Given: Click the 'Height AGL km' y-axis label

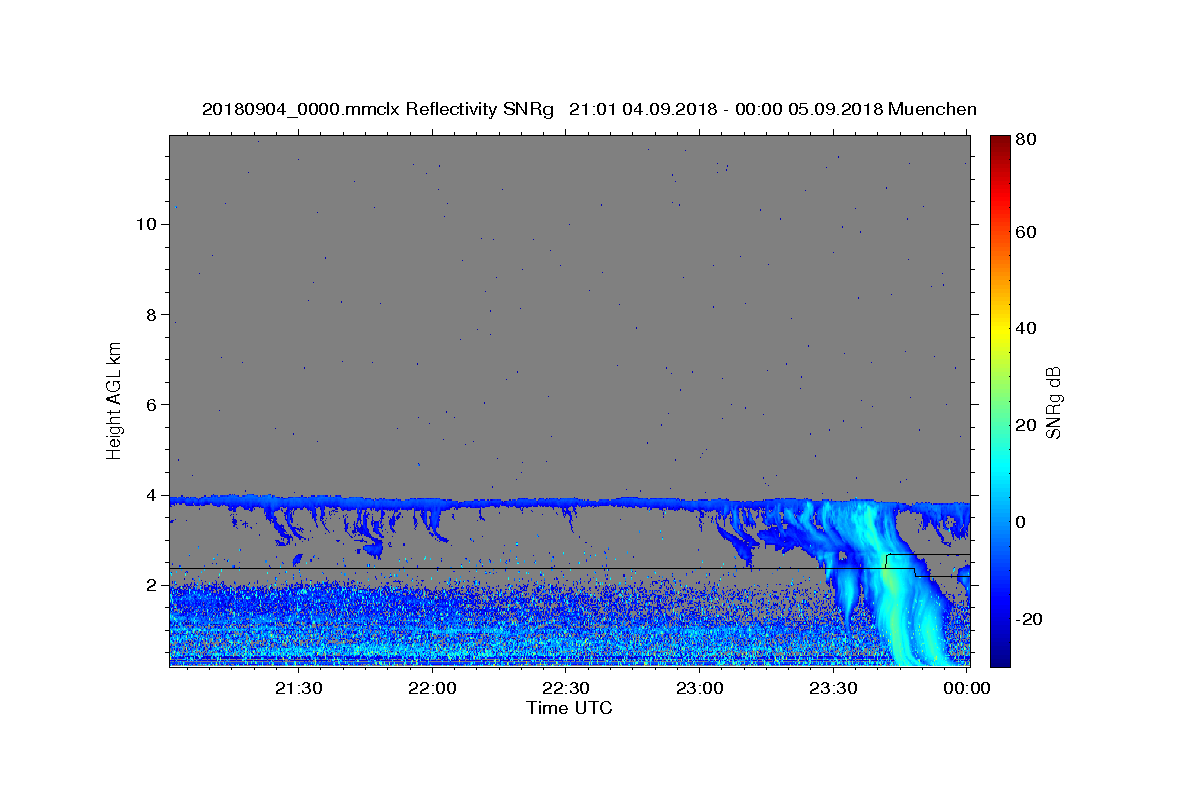Looking at the screenshot, I should tap(115, 400).
